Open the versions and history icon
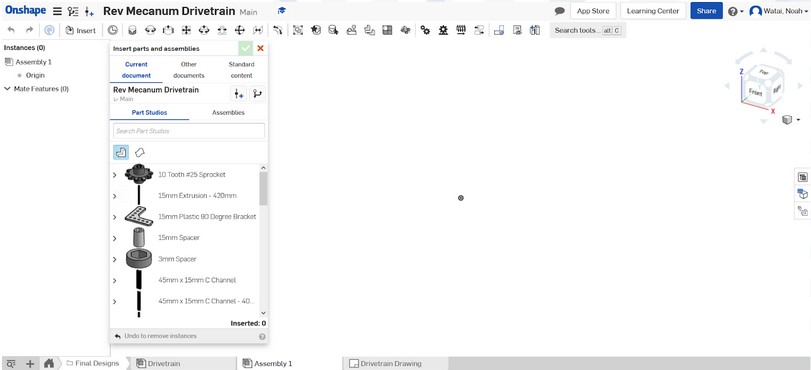This screenshot has width=811, height=370. tap(73, 11)
